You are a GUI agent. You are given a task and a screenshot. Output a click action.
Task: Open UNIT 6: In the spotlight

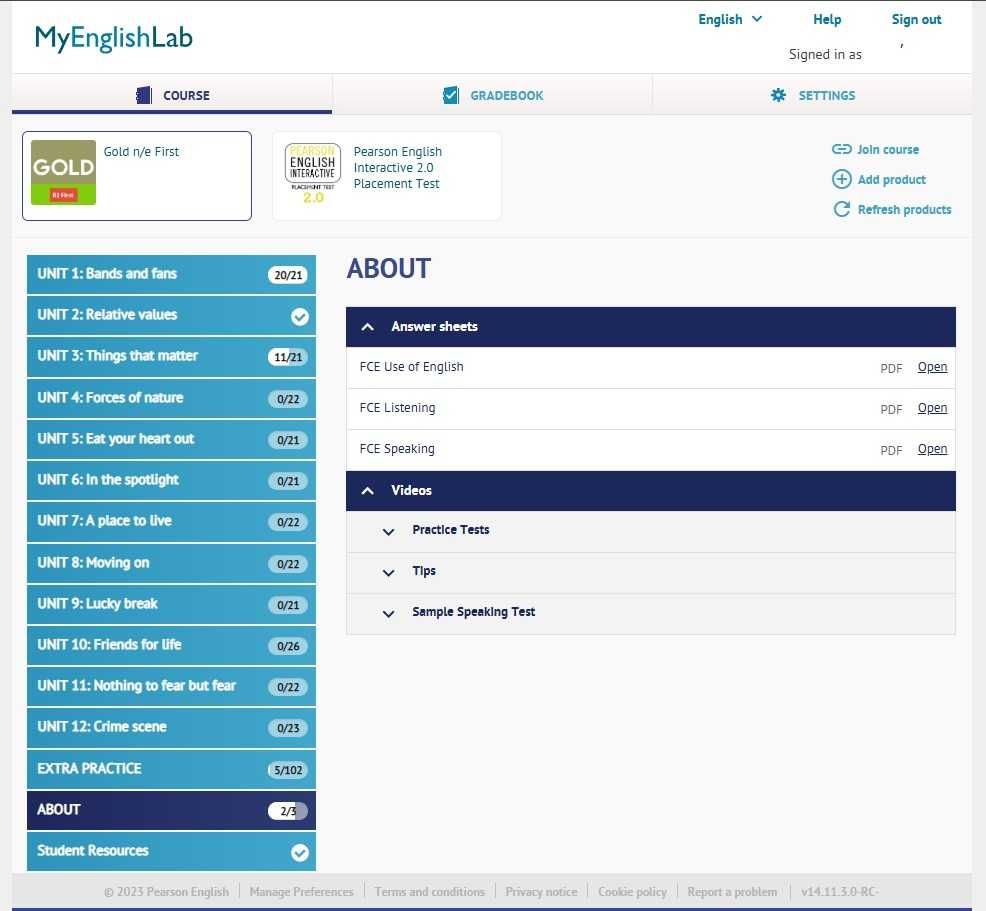(x=171, y=480)
